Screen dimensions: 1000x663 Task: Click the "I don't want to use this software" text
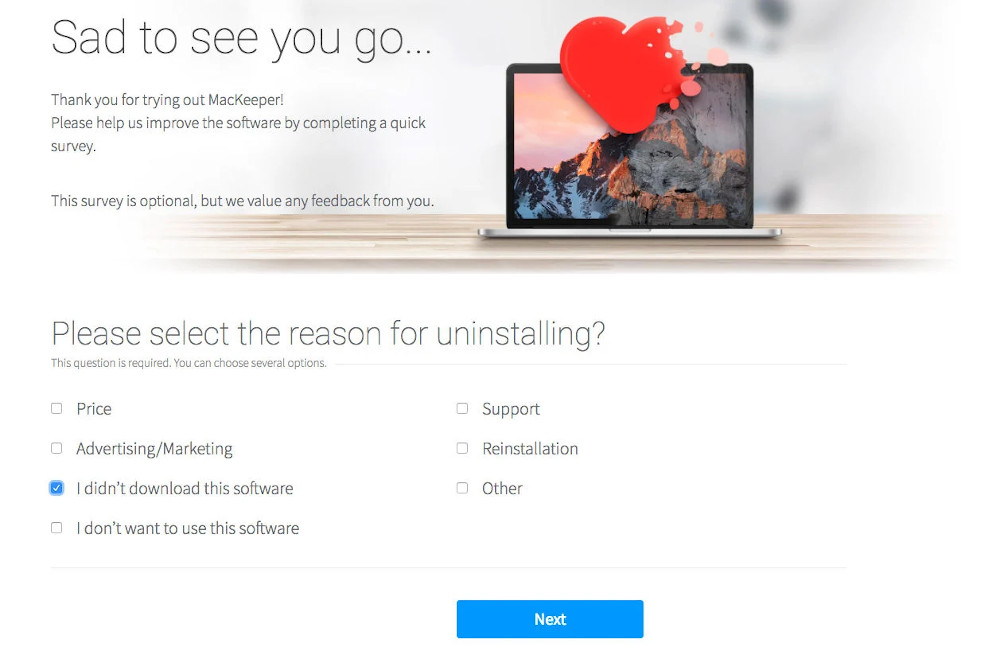click(188, 528)
